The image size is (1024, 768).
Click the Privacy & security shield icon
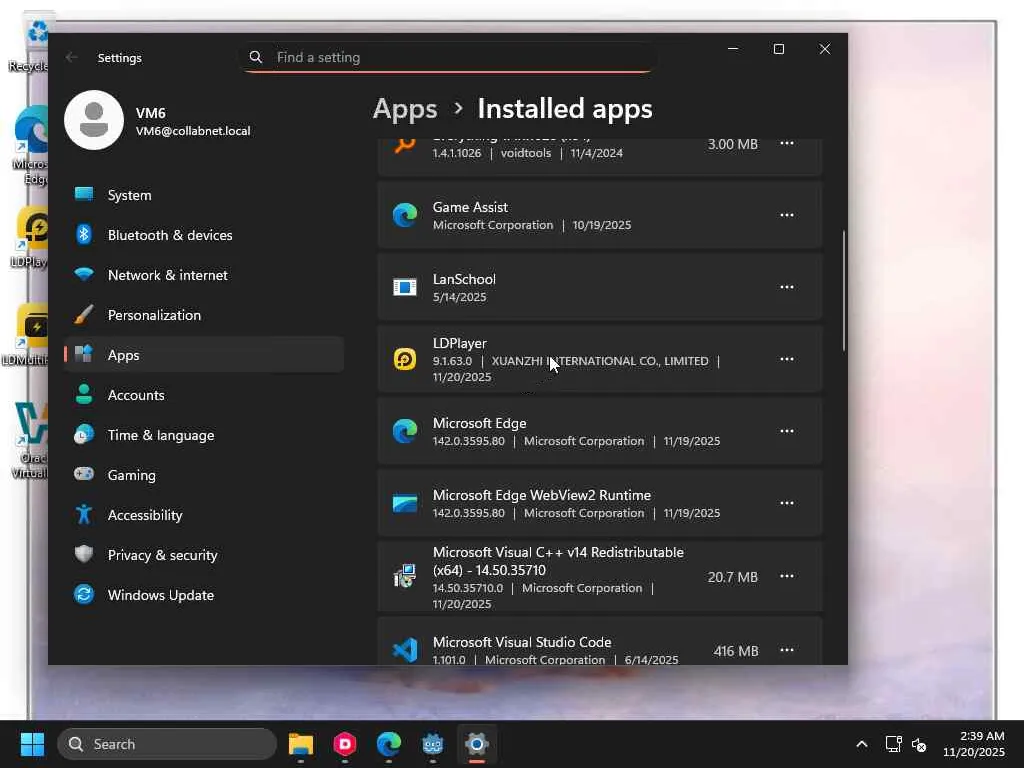point(84,554)
